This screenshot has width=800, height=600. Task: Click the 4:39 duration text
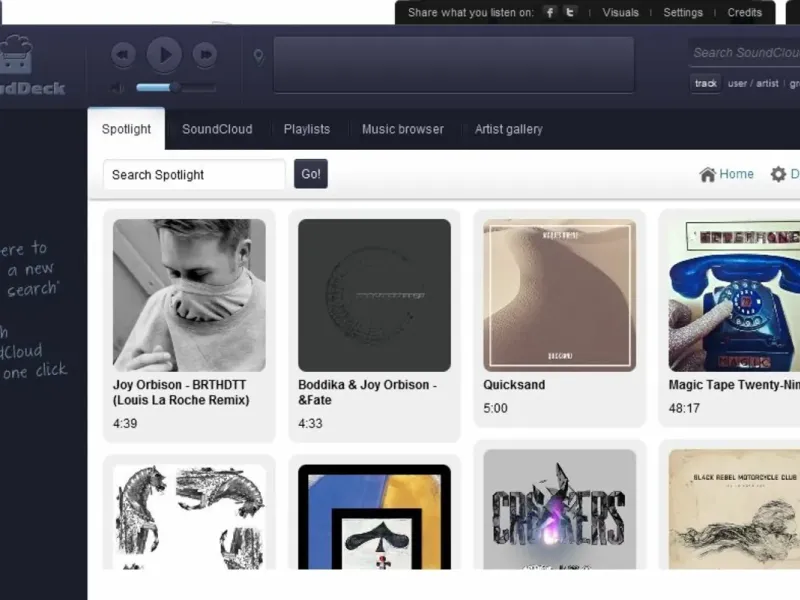125,423
